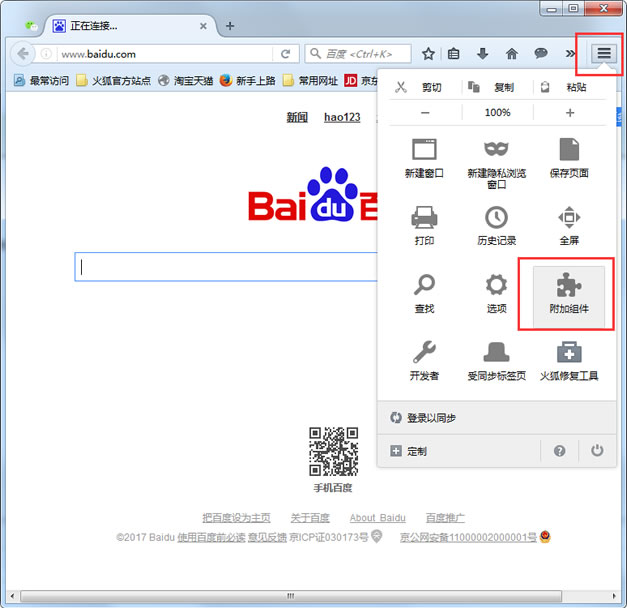Expand the toolbar overflow chevron

(571, 54)
